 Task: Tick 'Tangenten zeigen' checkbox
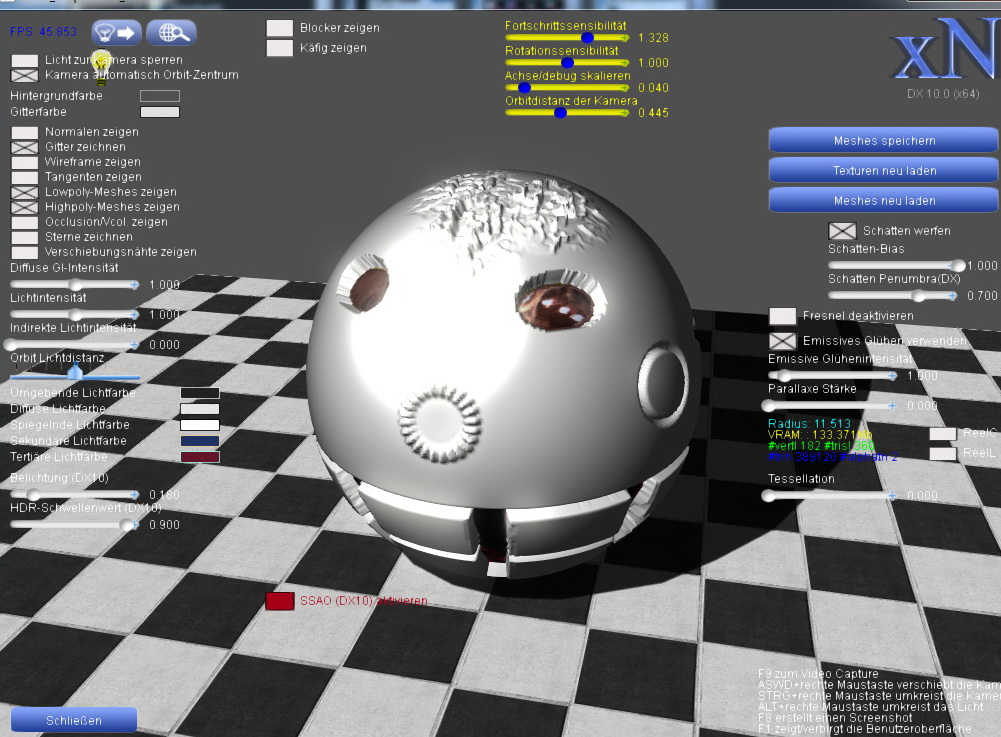click(25, 178)
